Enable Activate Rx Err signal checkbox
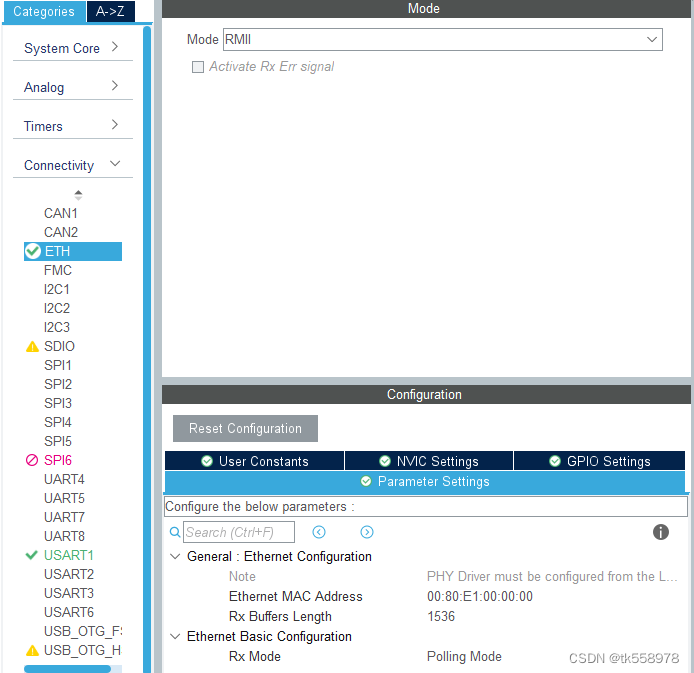Viewport: 694px width, 673px height. tap(198, 67)
